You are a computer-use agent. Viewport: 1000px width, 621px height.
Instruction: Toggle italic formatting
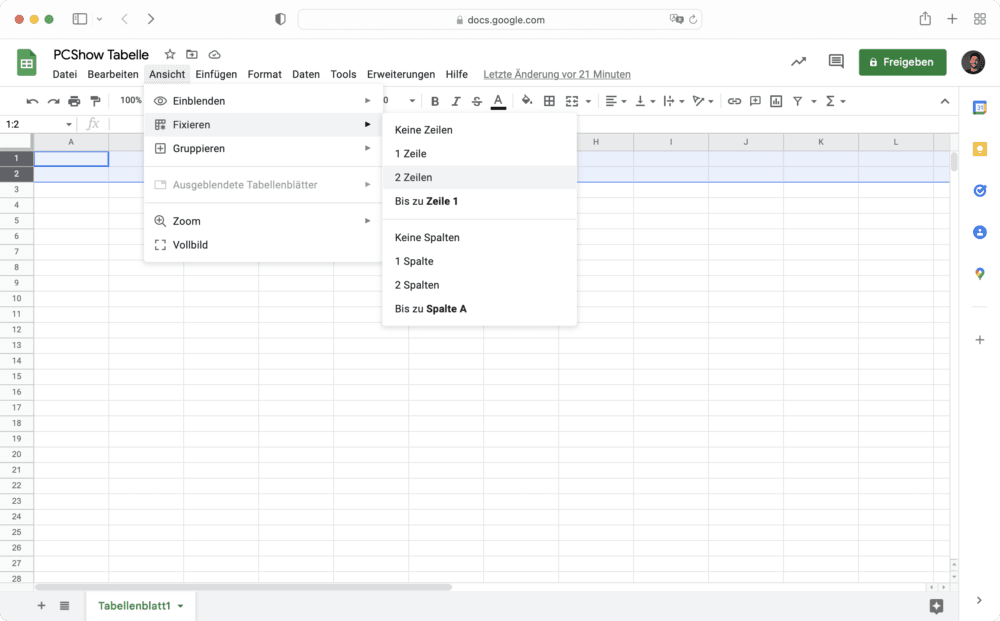[x=455, y=101]
